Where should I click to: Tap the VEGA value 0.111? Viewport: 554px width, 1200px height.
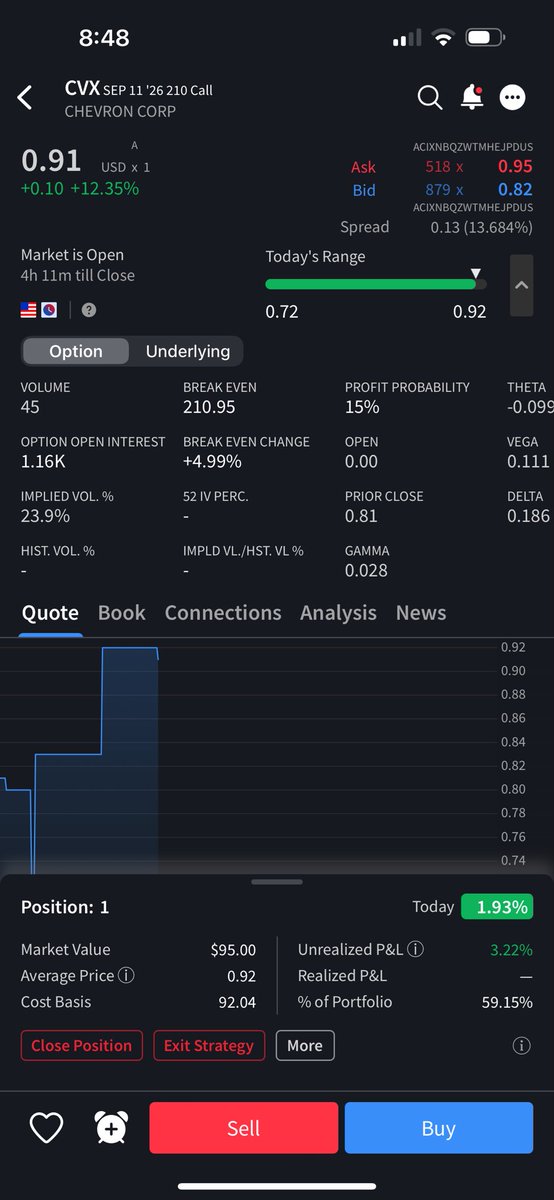coord(528,462)
